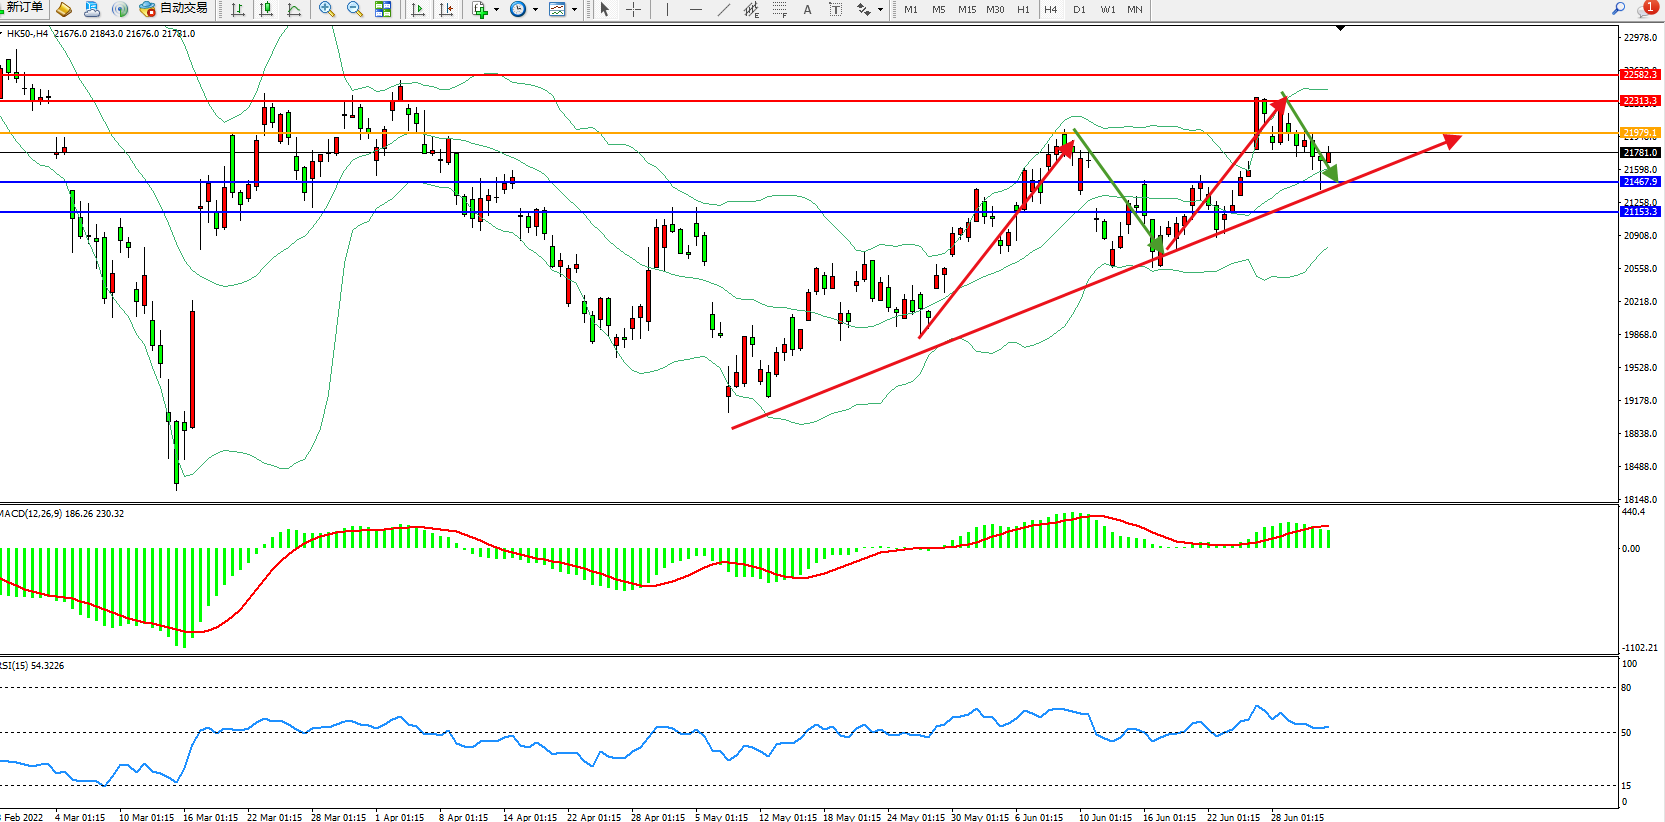Viewport: 1665px width, 822px height.
Task: Click the 新订单 new order button
Action: (23, 8)
